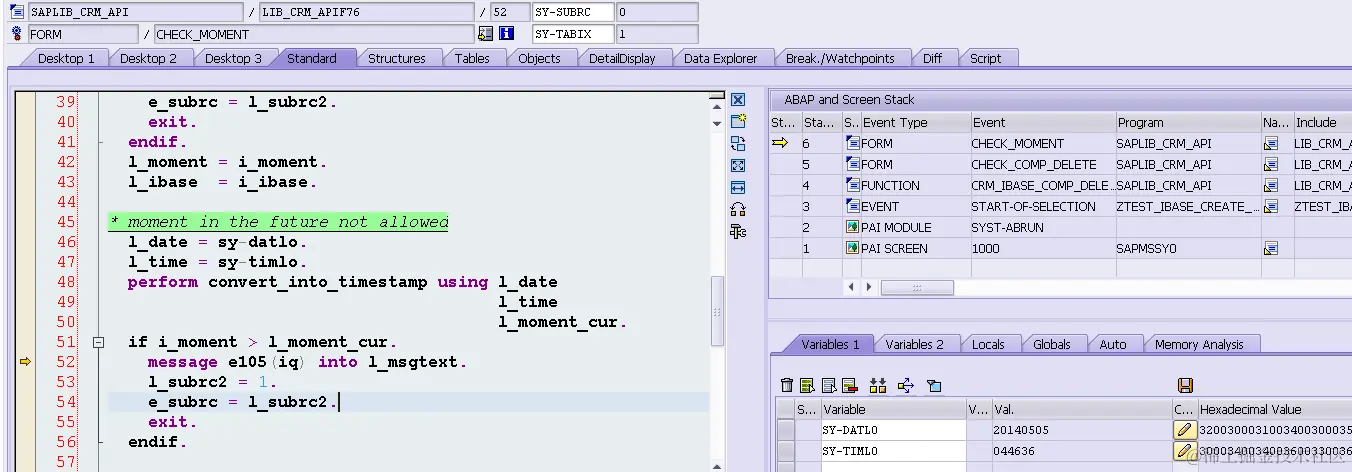
Task: Click the stack table's scroll-left arrow
Action: coord(852,287)
